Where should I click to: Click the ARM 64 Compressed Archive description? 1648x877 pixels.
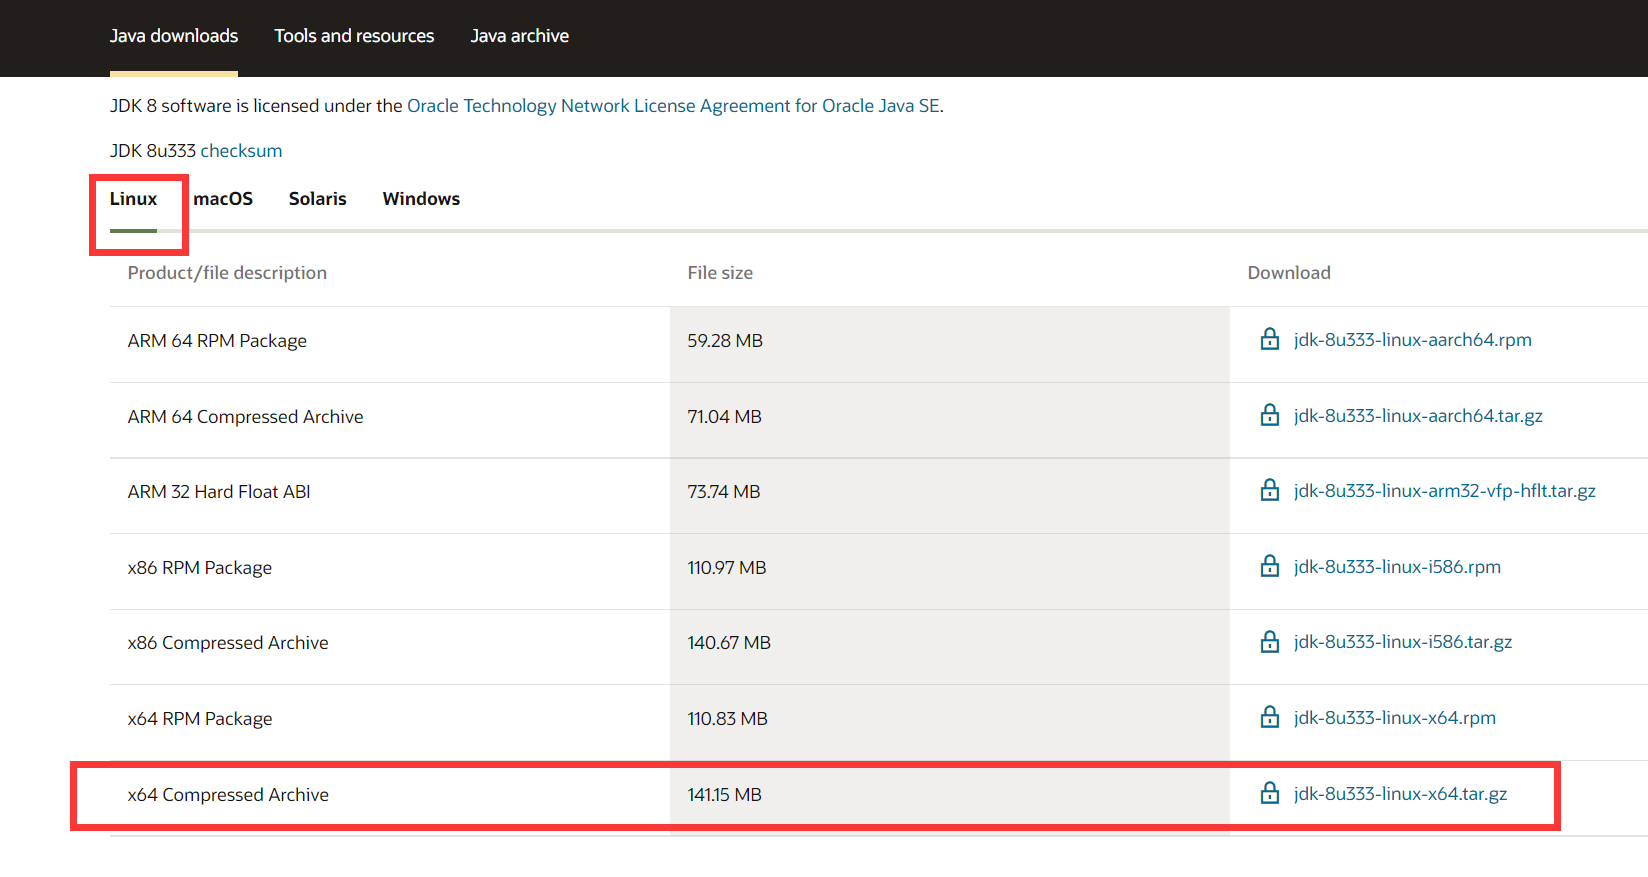245,417
